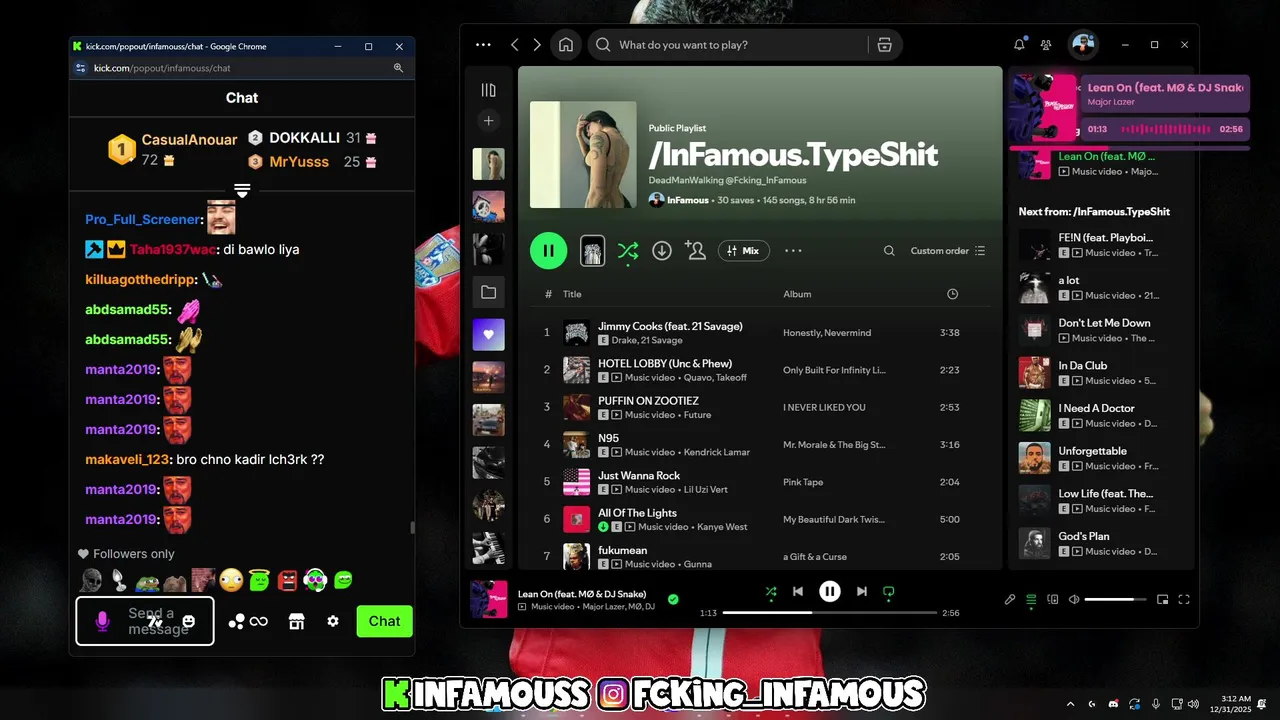This screenshot has height=720, width=1280.
Task: Click the Kick chat green Chat send button
Action: pyautogui.click(x=384, y=621)
